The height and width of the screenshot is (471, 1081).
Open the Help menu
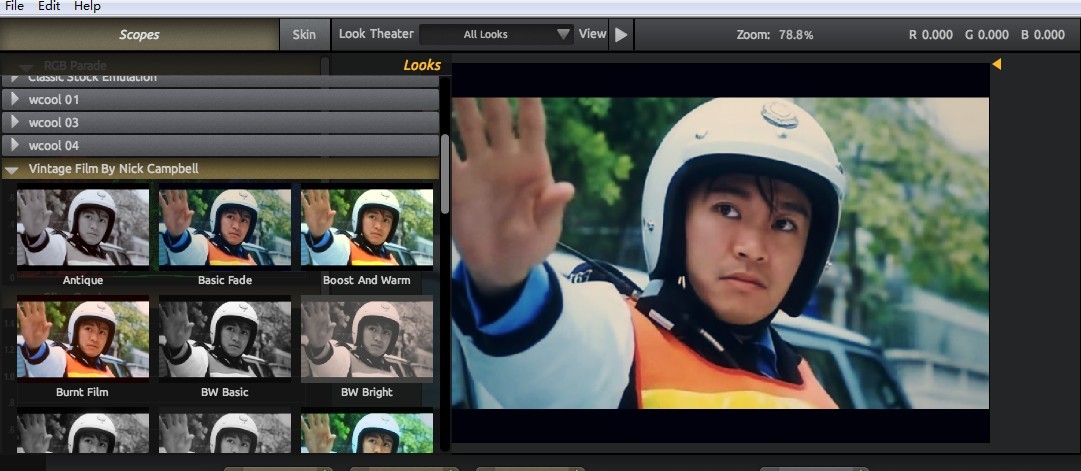87,6
